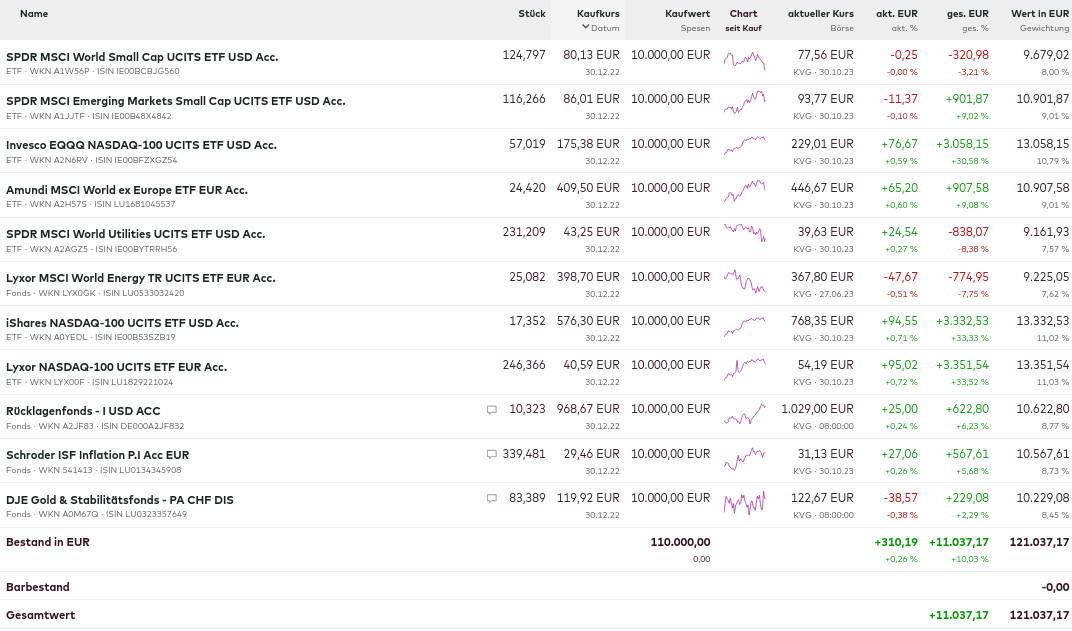Click the akt. EUR column header
1072x631 pixels.
896,14
